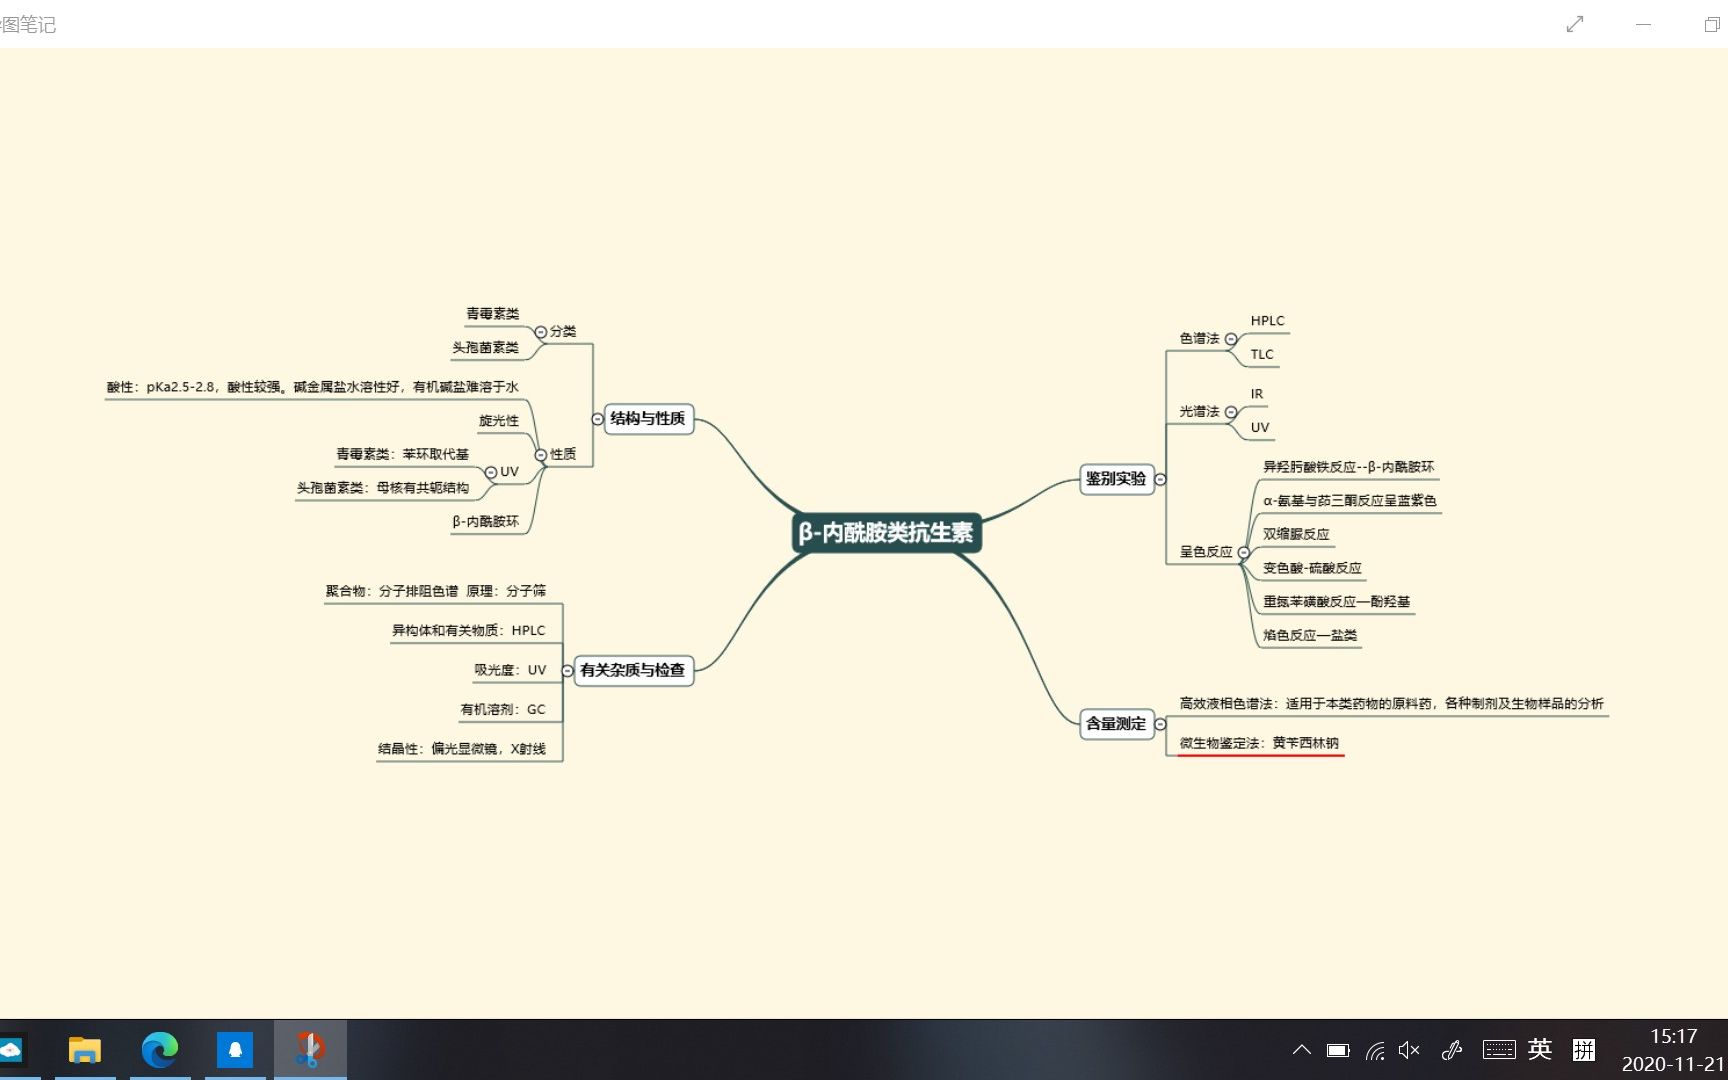Select the 变色酸-硫酸反应 node
Screen dimensions: 1728x1080
pos(1312,568)
